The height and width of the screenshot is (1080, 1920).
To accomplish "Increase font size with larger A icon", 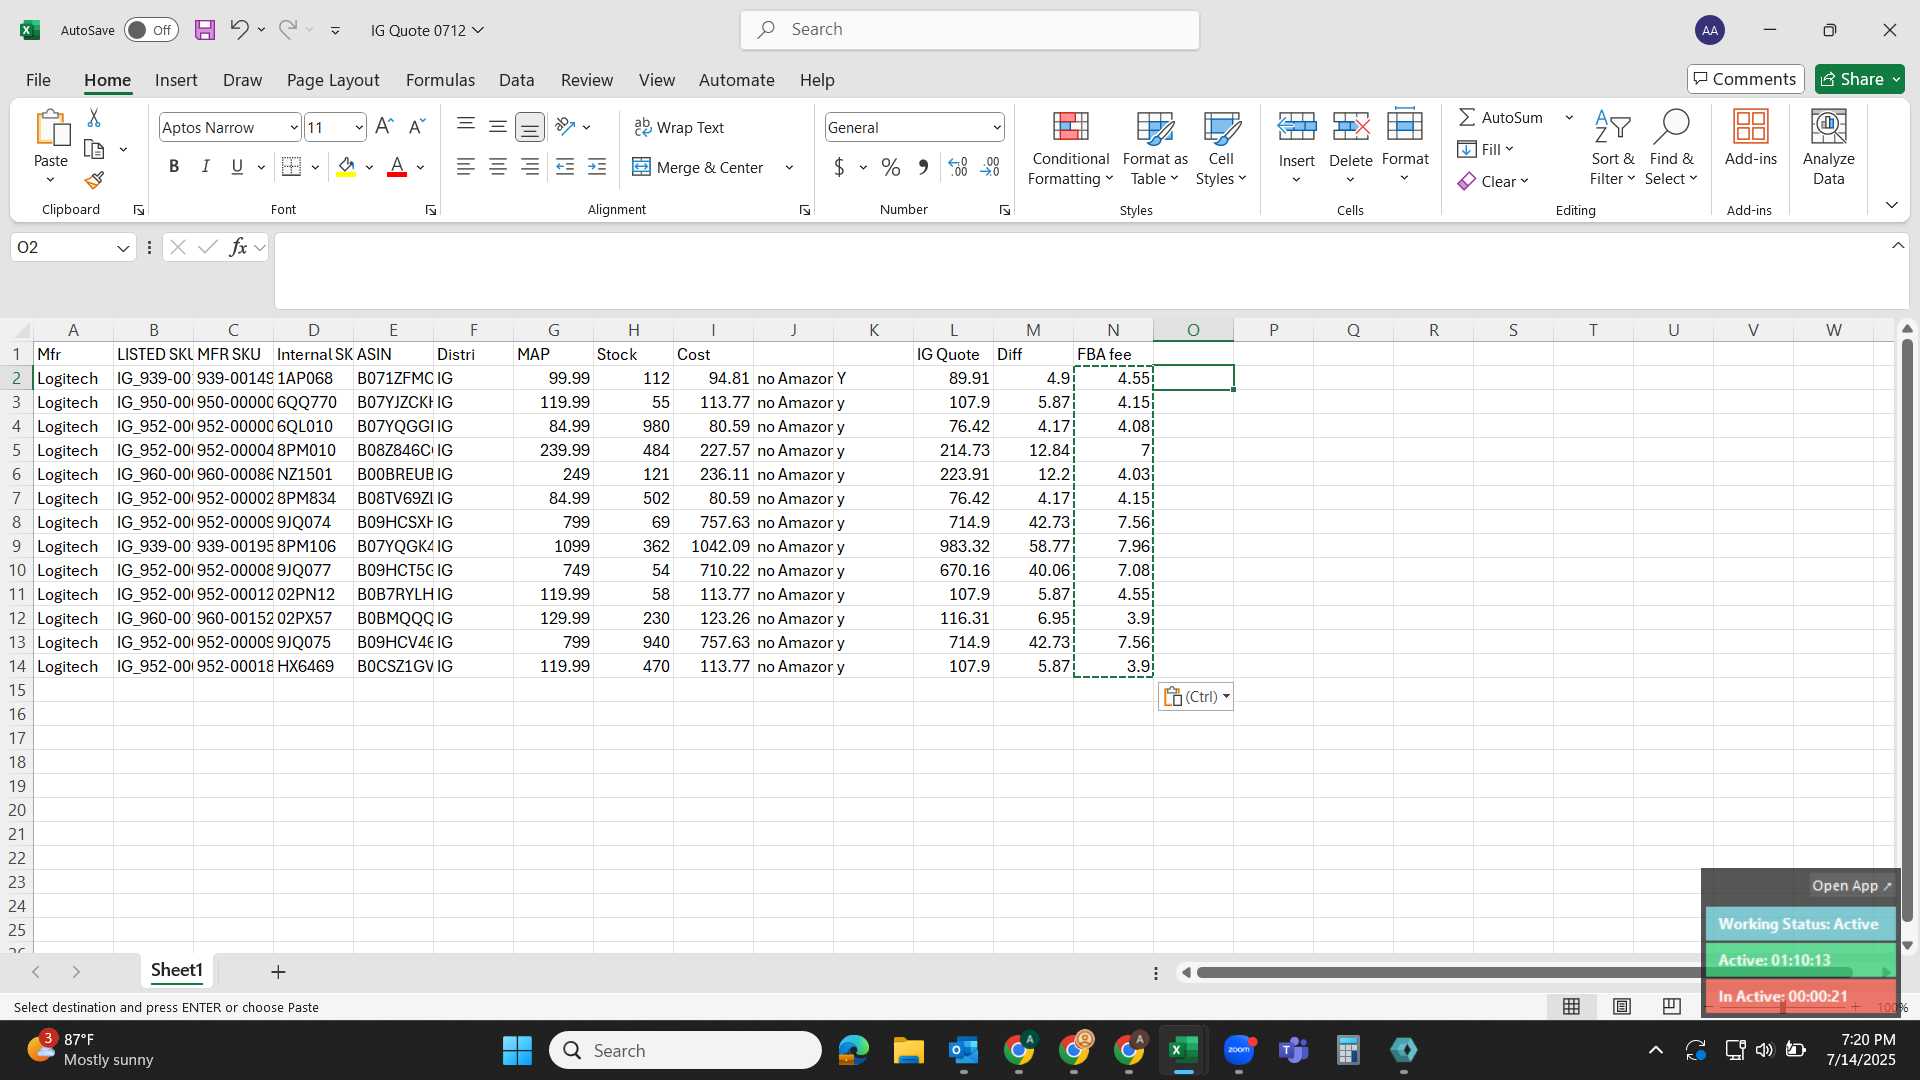I will (x=384, y=127).
